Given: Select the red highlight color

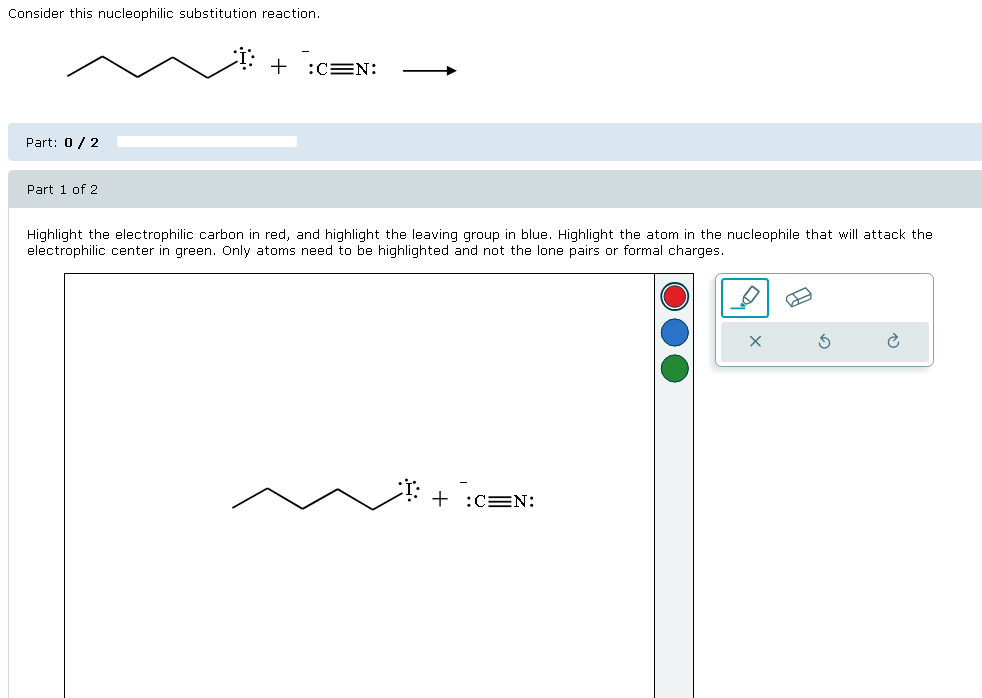Looking at the screenshot, I should [674, 296].
